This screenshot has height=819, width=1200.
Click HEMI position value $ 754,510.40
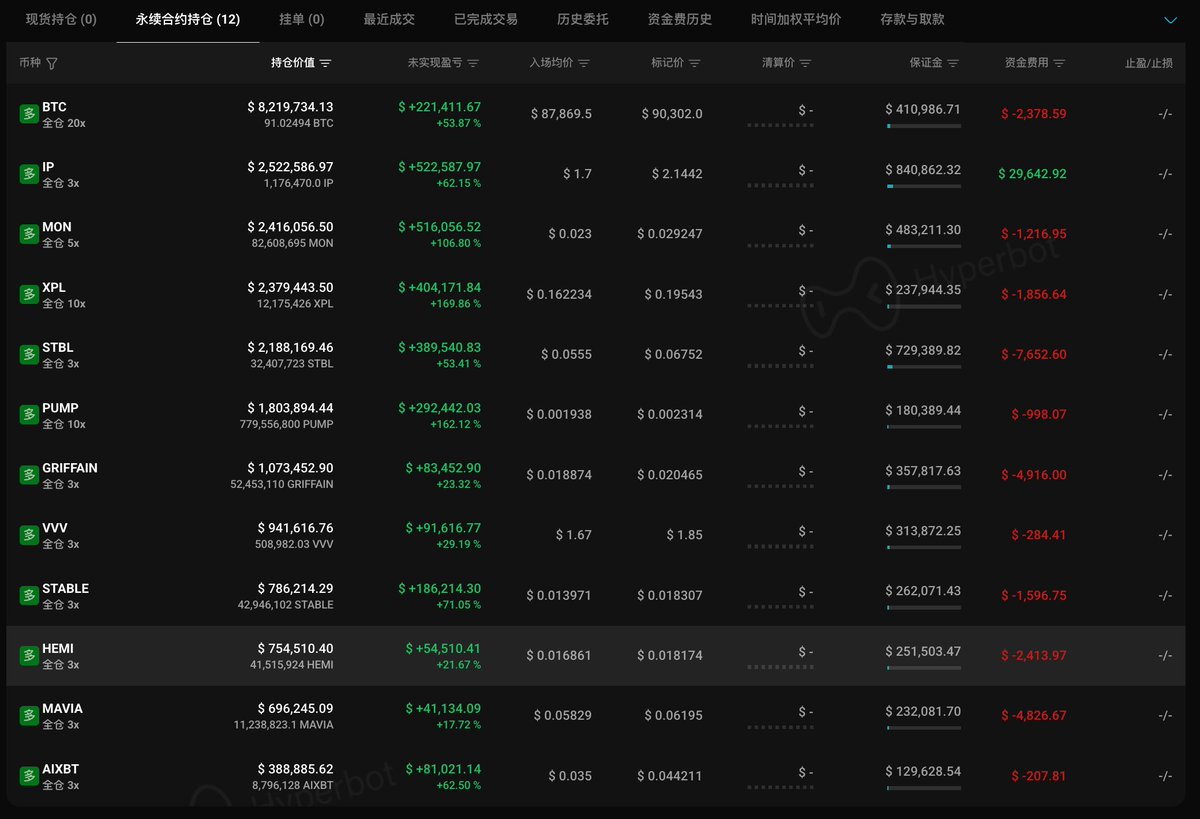pyautogui.click(x=295, y=649)
